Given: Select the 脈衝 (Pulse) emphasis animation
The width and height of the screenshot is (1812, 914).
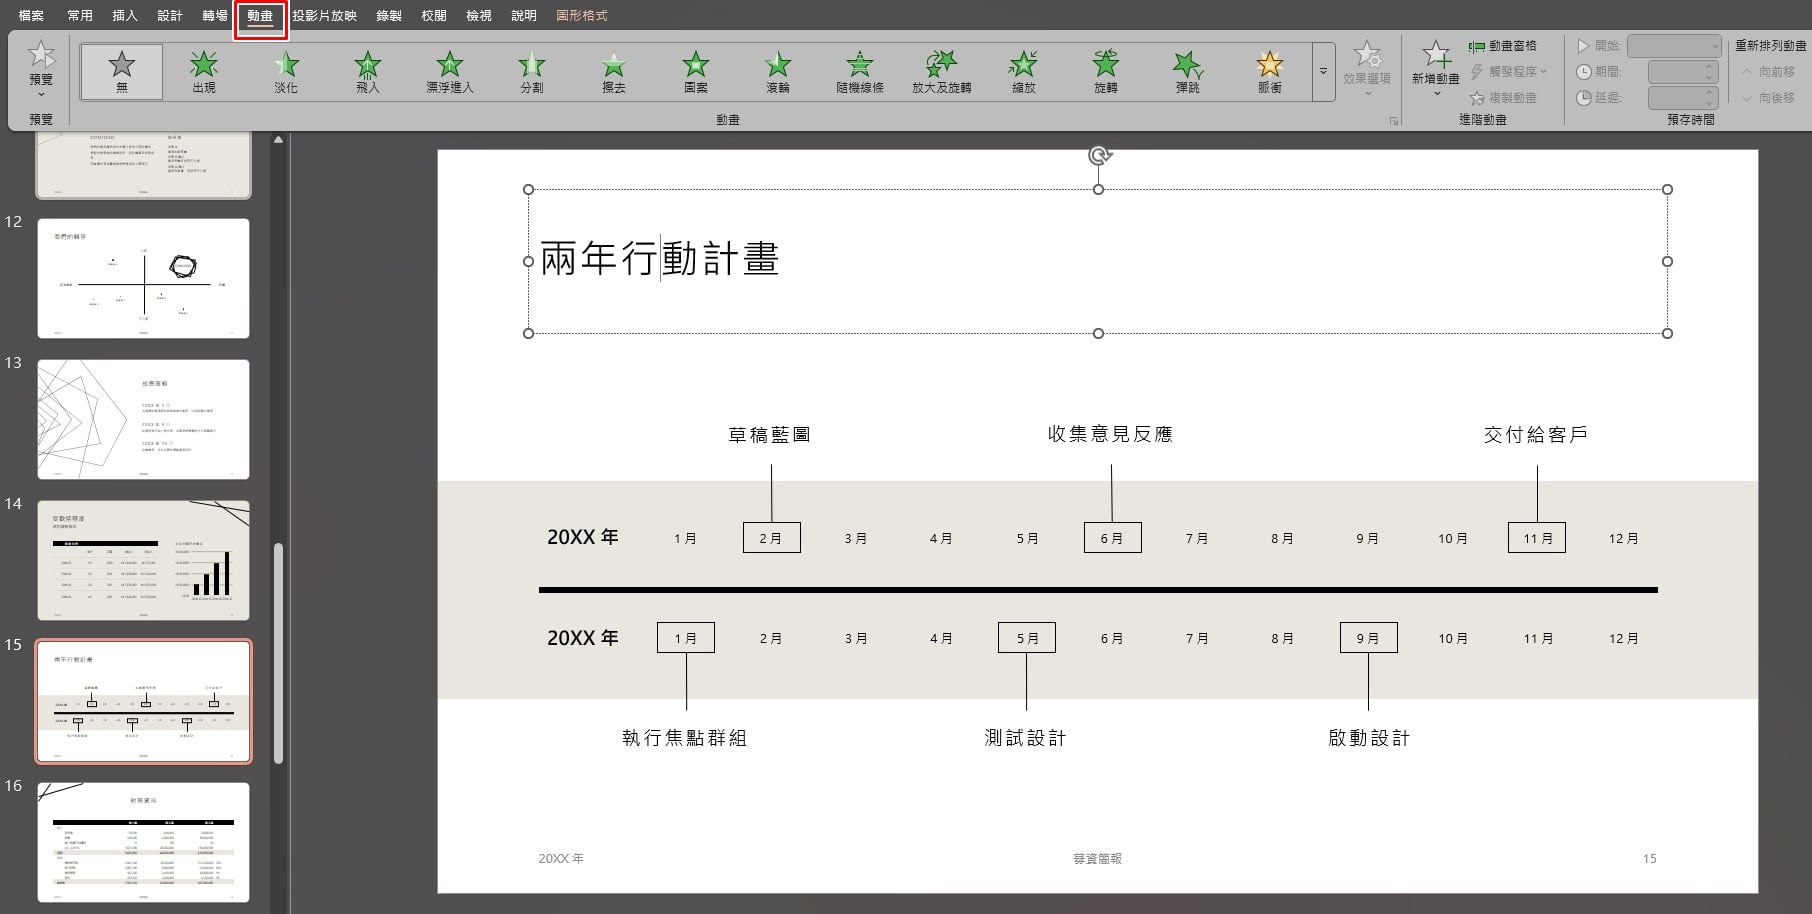Looking at the screenshot, I should tap(1270, 72).
